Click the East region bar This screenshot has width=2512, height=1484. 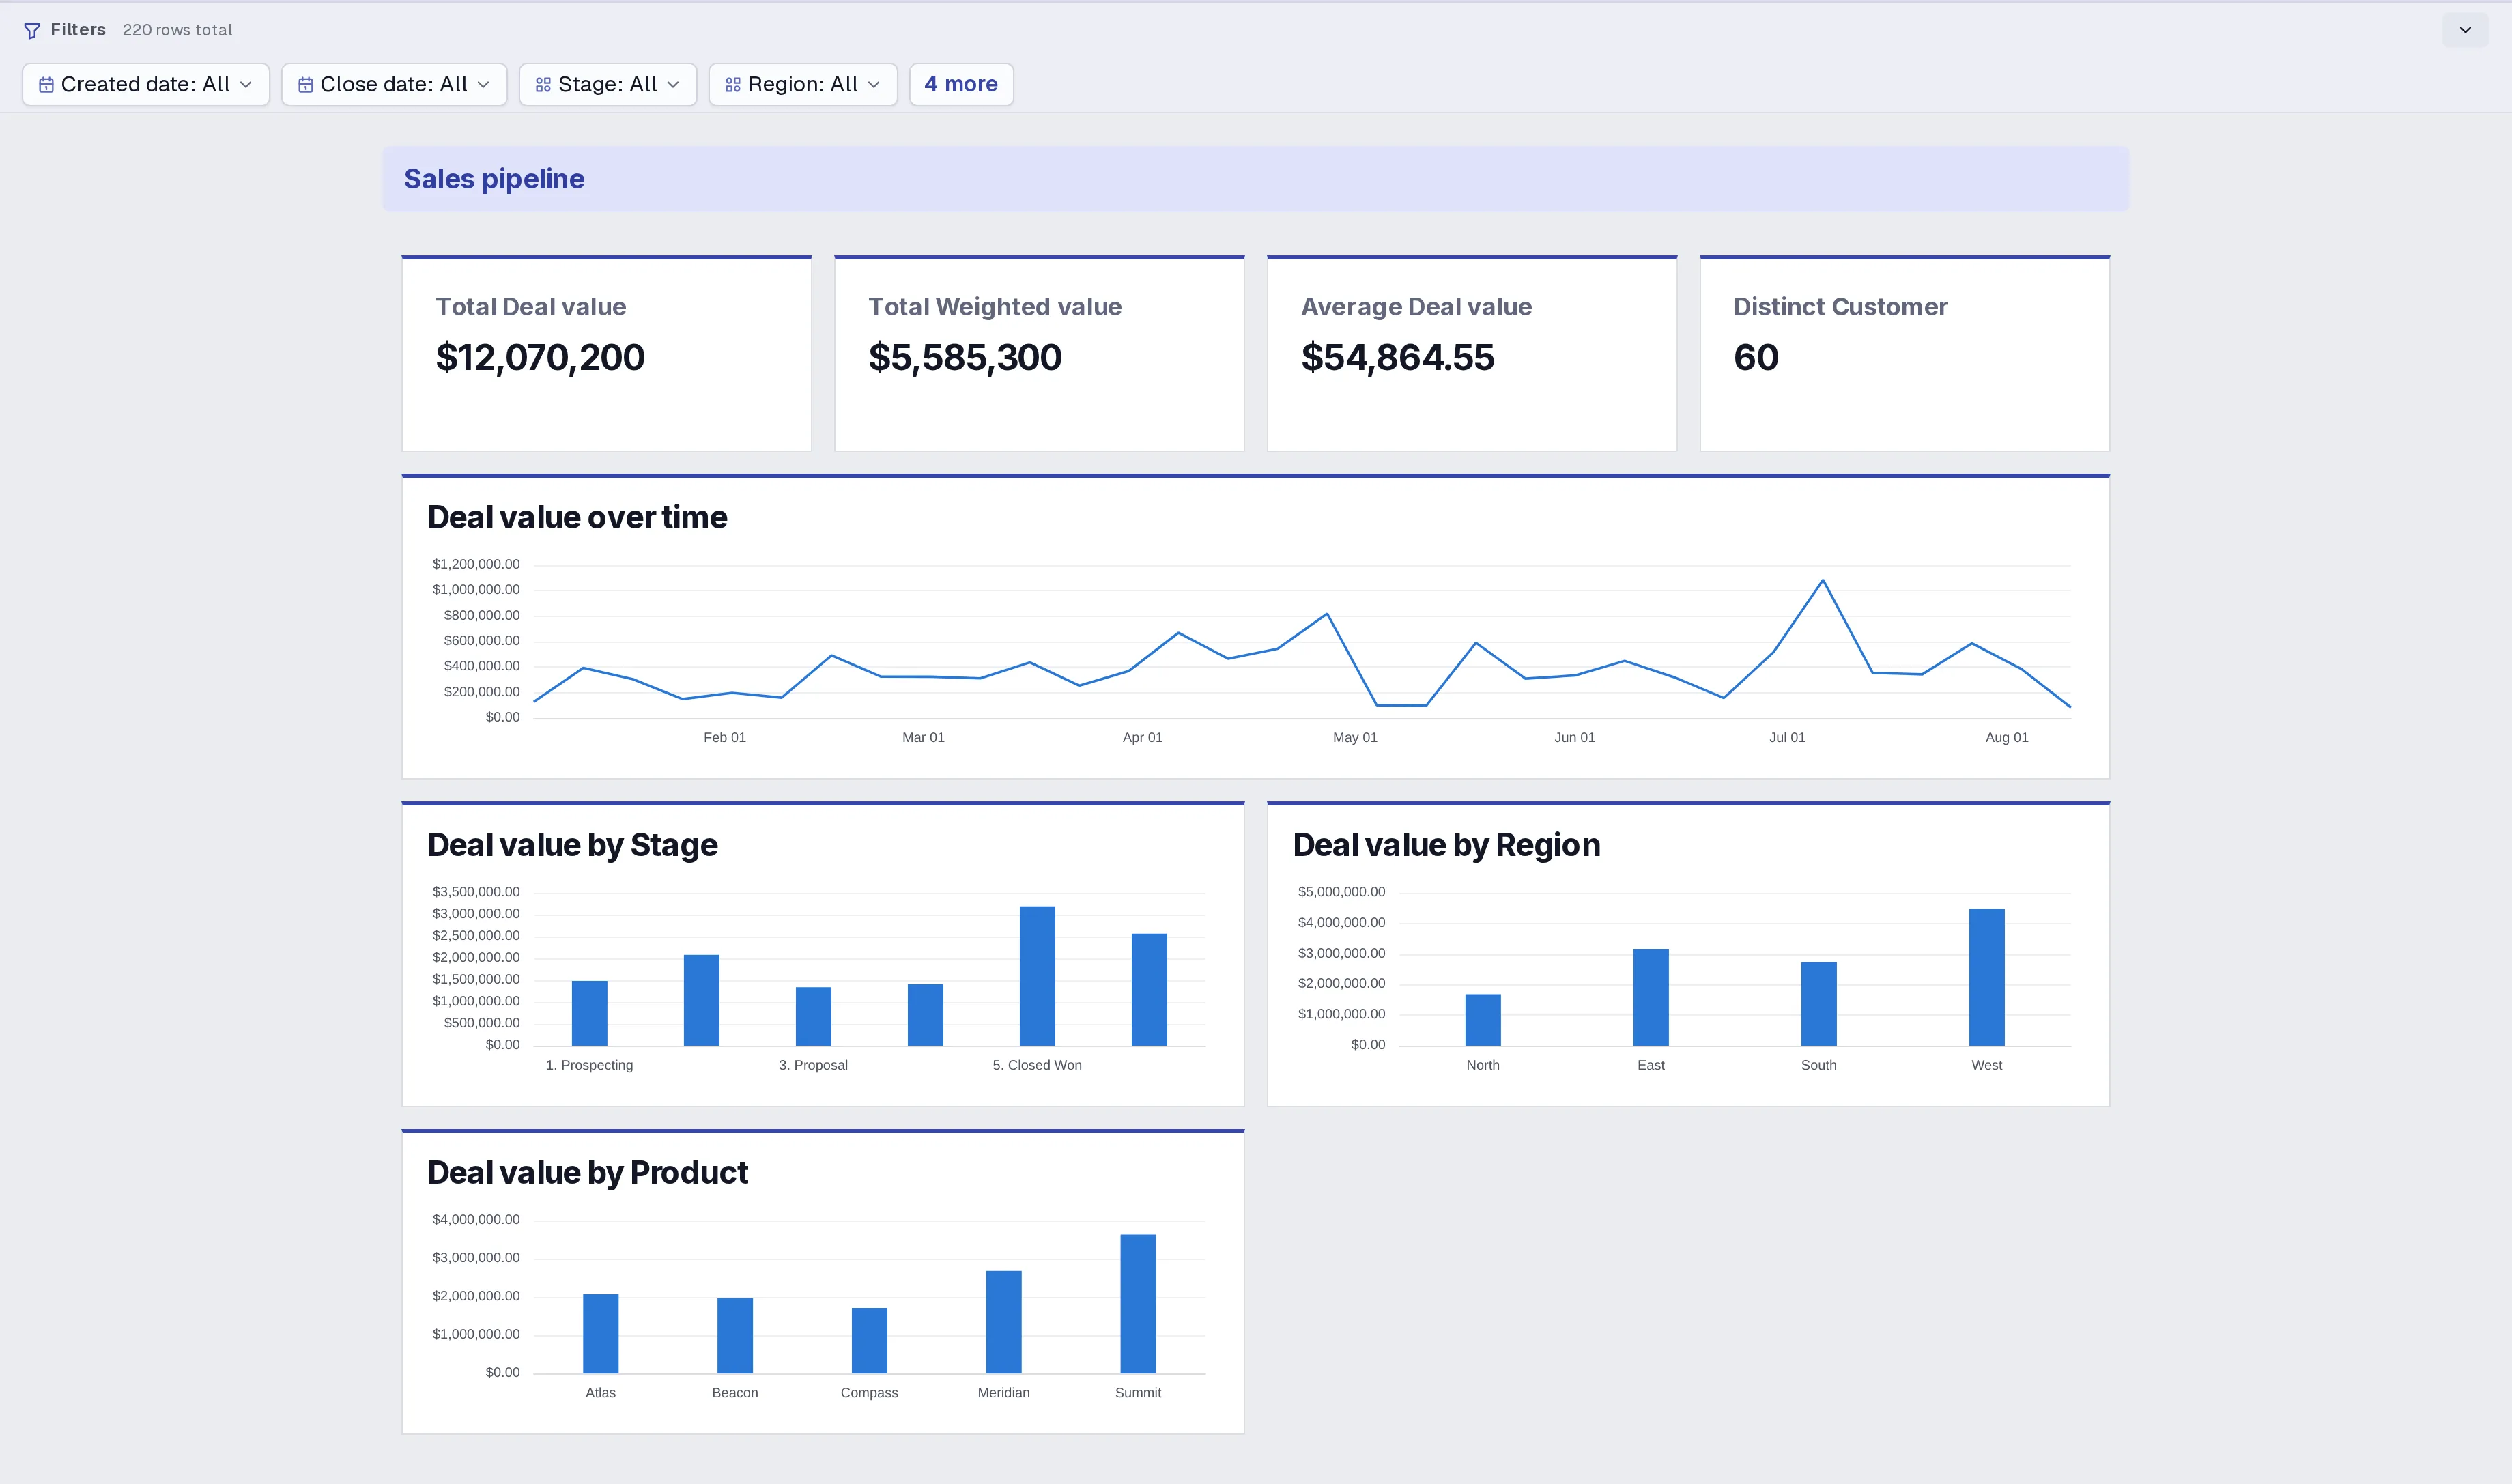click(x=1651, y=997)
